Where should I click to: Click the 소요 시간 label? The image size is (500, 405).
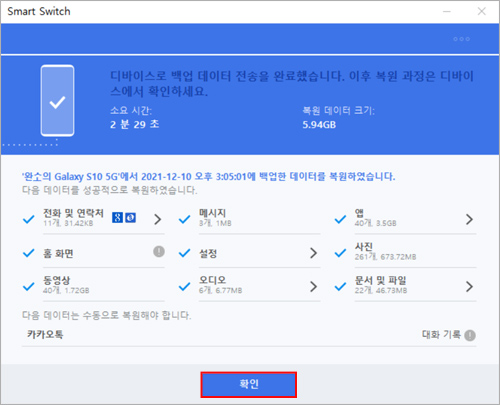(131, 110)
